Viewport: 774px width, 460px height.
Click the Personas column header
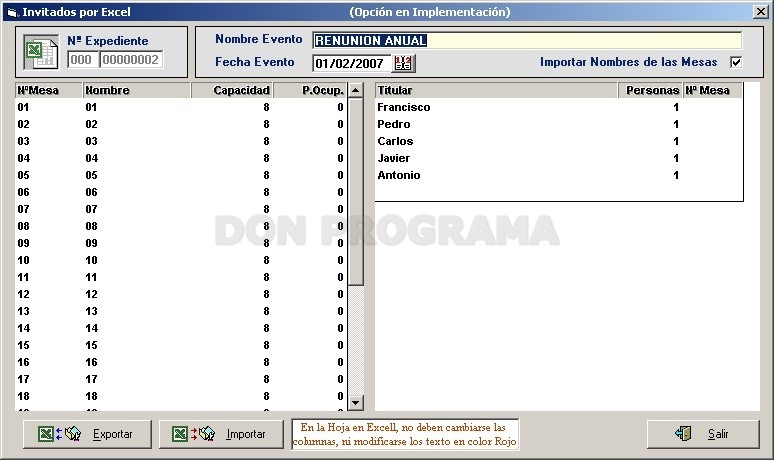point(650,90)
